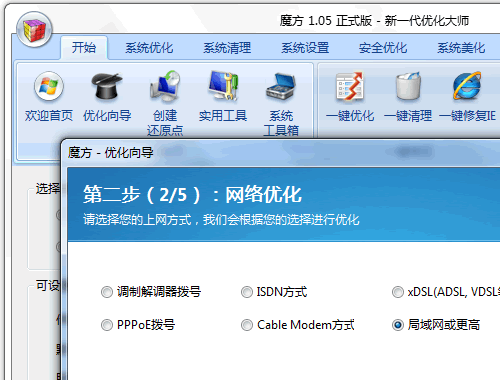Click the Rubik's cube application logo
The height and width of the screenshot is (380, 500).
(x=34, y=29)
